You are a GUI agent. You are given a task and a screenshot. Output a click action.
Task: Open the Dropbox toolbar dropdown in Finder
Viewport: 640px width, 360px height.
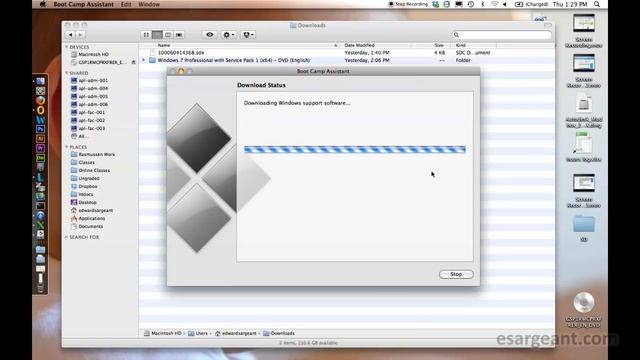tap(248, 35)
